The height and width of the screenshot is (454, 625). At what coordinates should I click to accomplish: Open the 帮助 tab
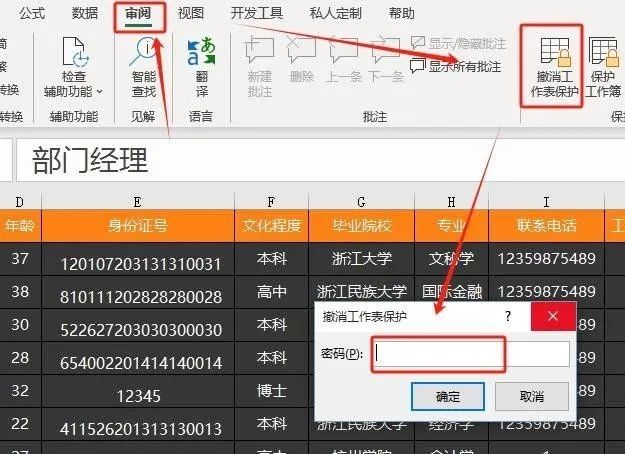point(401,13)
